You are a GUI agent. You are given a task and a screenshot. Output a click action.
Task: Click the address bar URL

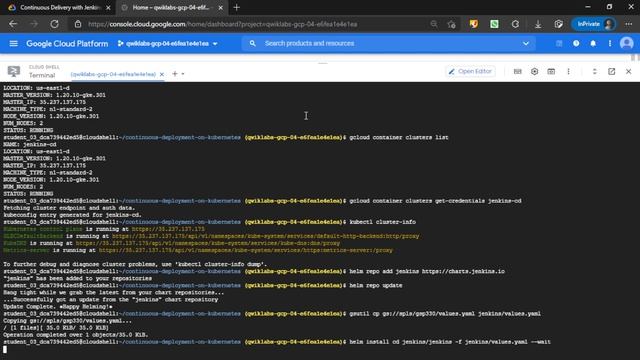[222, 24]
